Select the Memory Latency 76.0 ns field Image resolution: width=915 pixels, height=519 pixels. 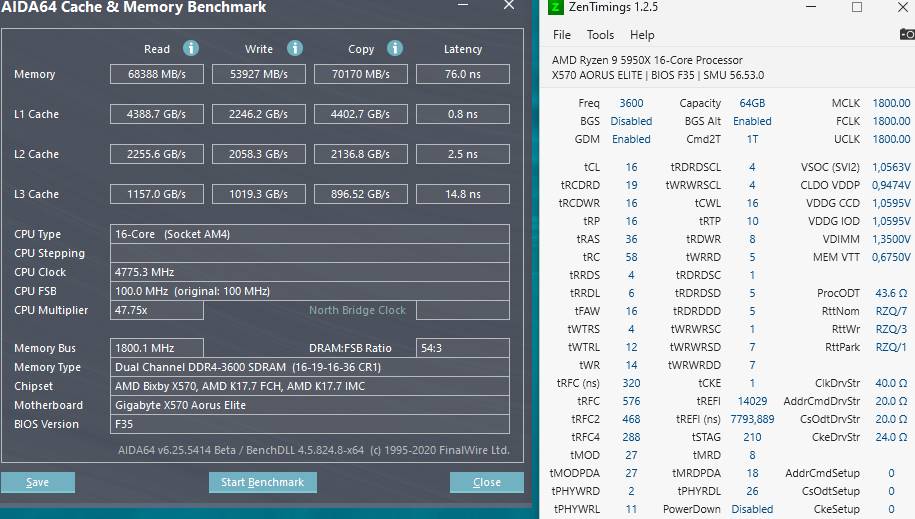[x=463, y=74]
